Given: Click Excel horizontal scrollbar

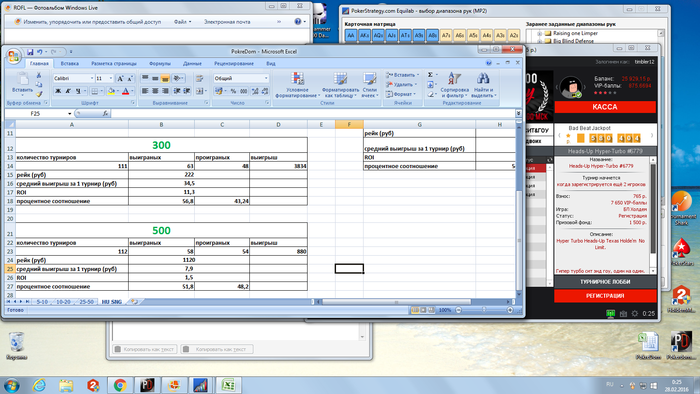Looking at the screenshot, I should (x=396, y=302).
